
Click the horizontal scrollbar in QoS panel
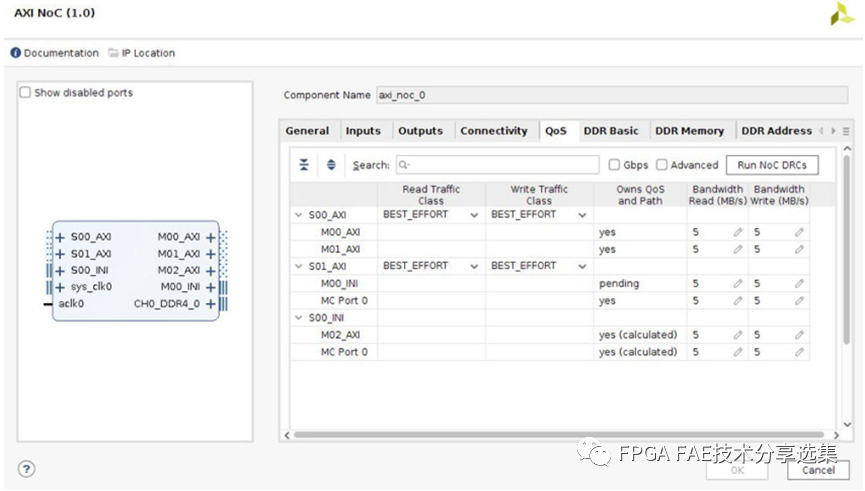point(558,435)
